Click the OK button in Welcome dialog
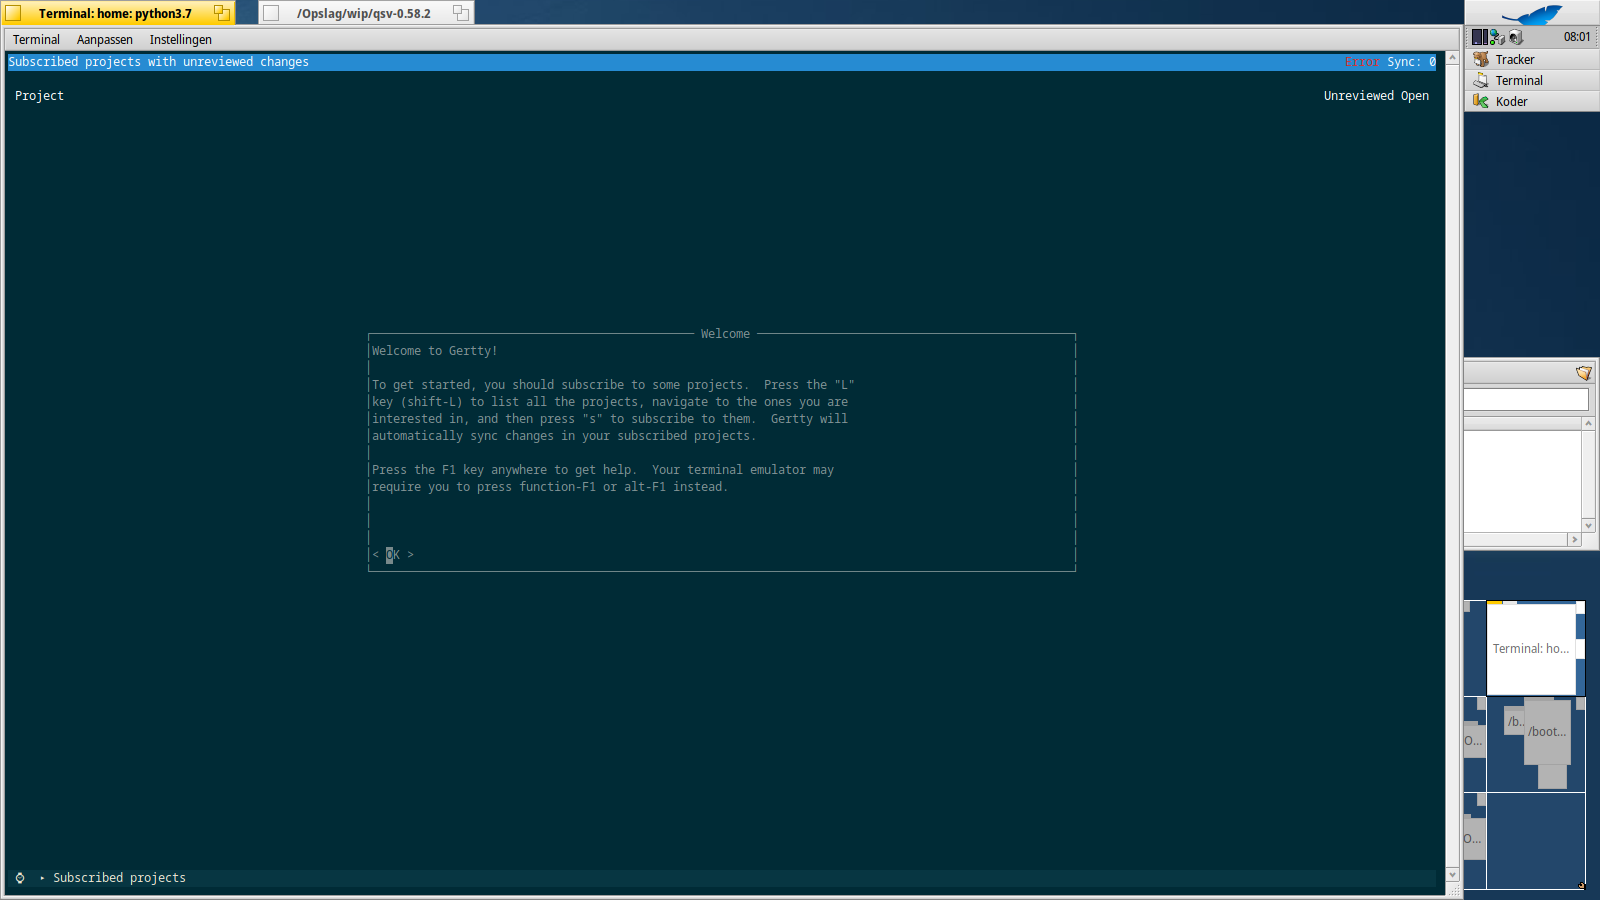Viewport: 1600px width, 900px height. tap(393, 554)
